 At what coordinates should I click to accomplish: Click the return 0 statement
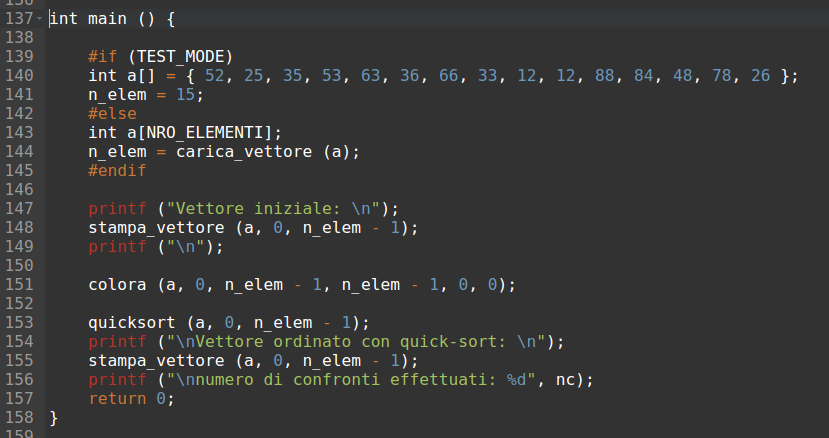point(131,399)
